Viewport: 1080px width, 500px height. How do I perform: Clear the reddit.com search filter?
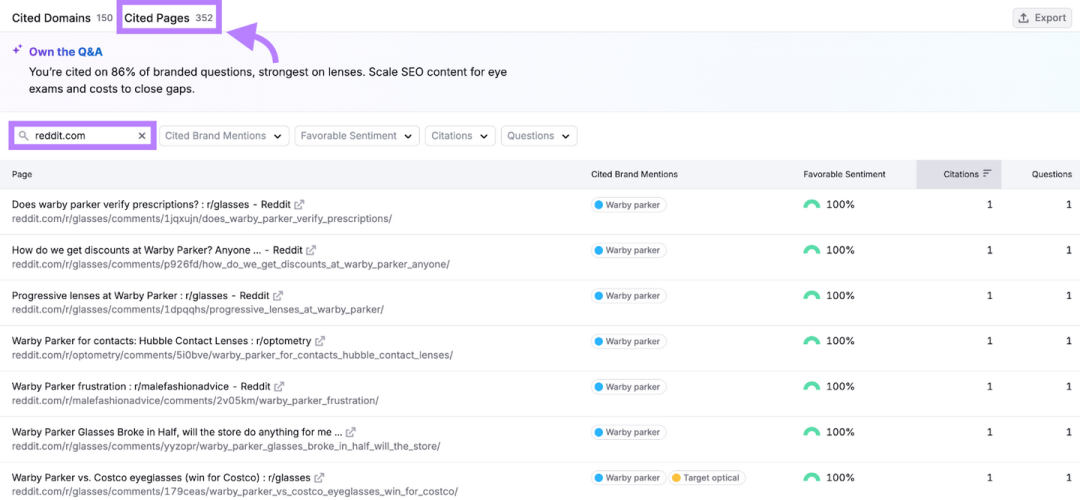pyautogui.click(x=142, y=136)
